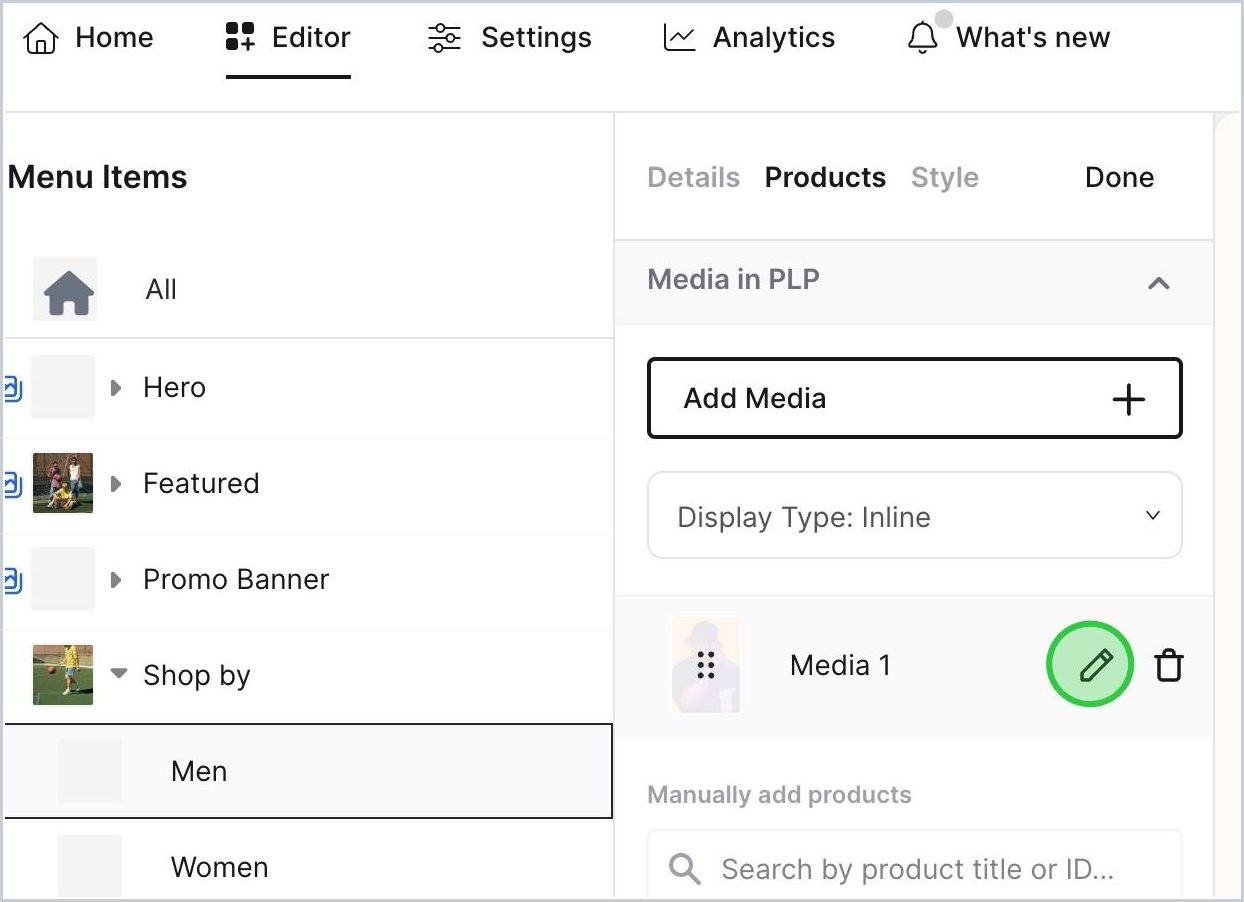Click the plus icon in Add Media
The width and height of the screenshot is (1244, 902).
tap(1129, 399)
